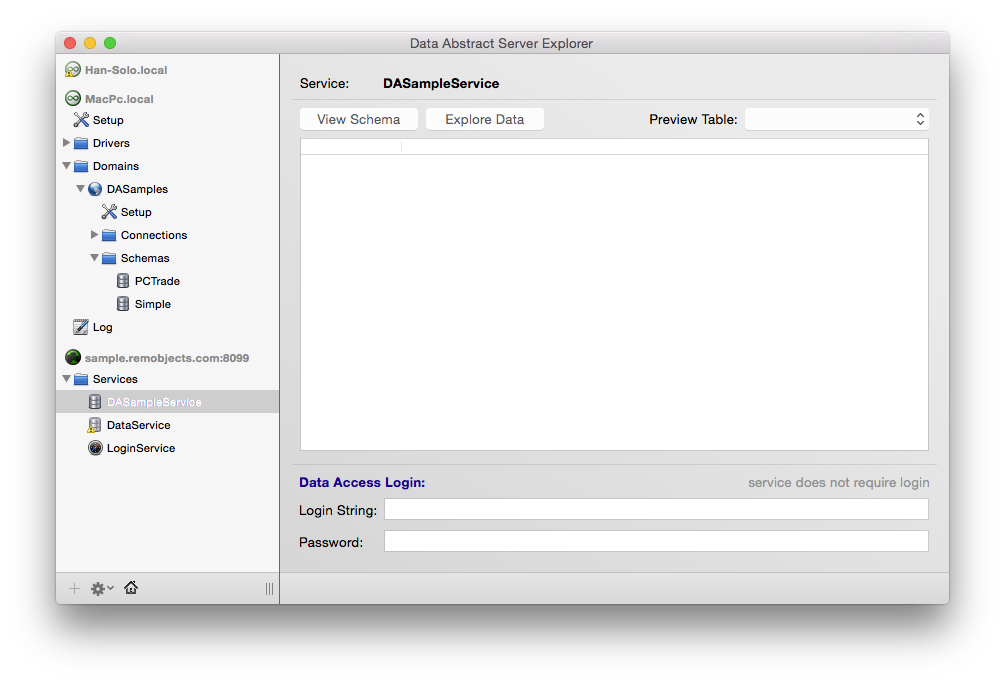Click the green zoom window button
1005x684 pixels.
coord(110,43)
